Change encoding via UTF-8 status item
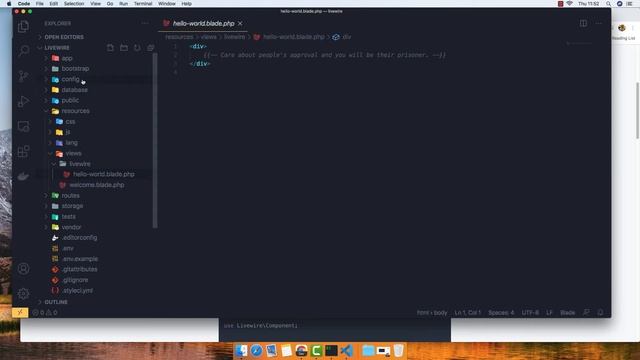 tap(530, 313)
